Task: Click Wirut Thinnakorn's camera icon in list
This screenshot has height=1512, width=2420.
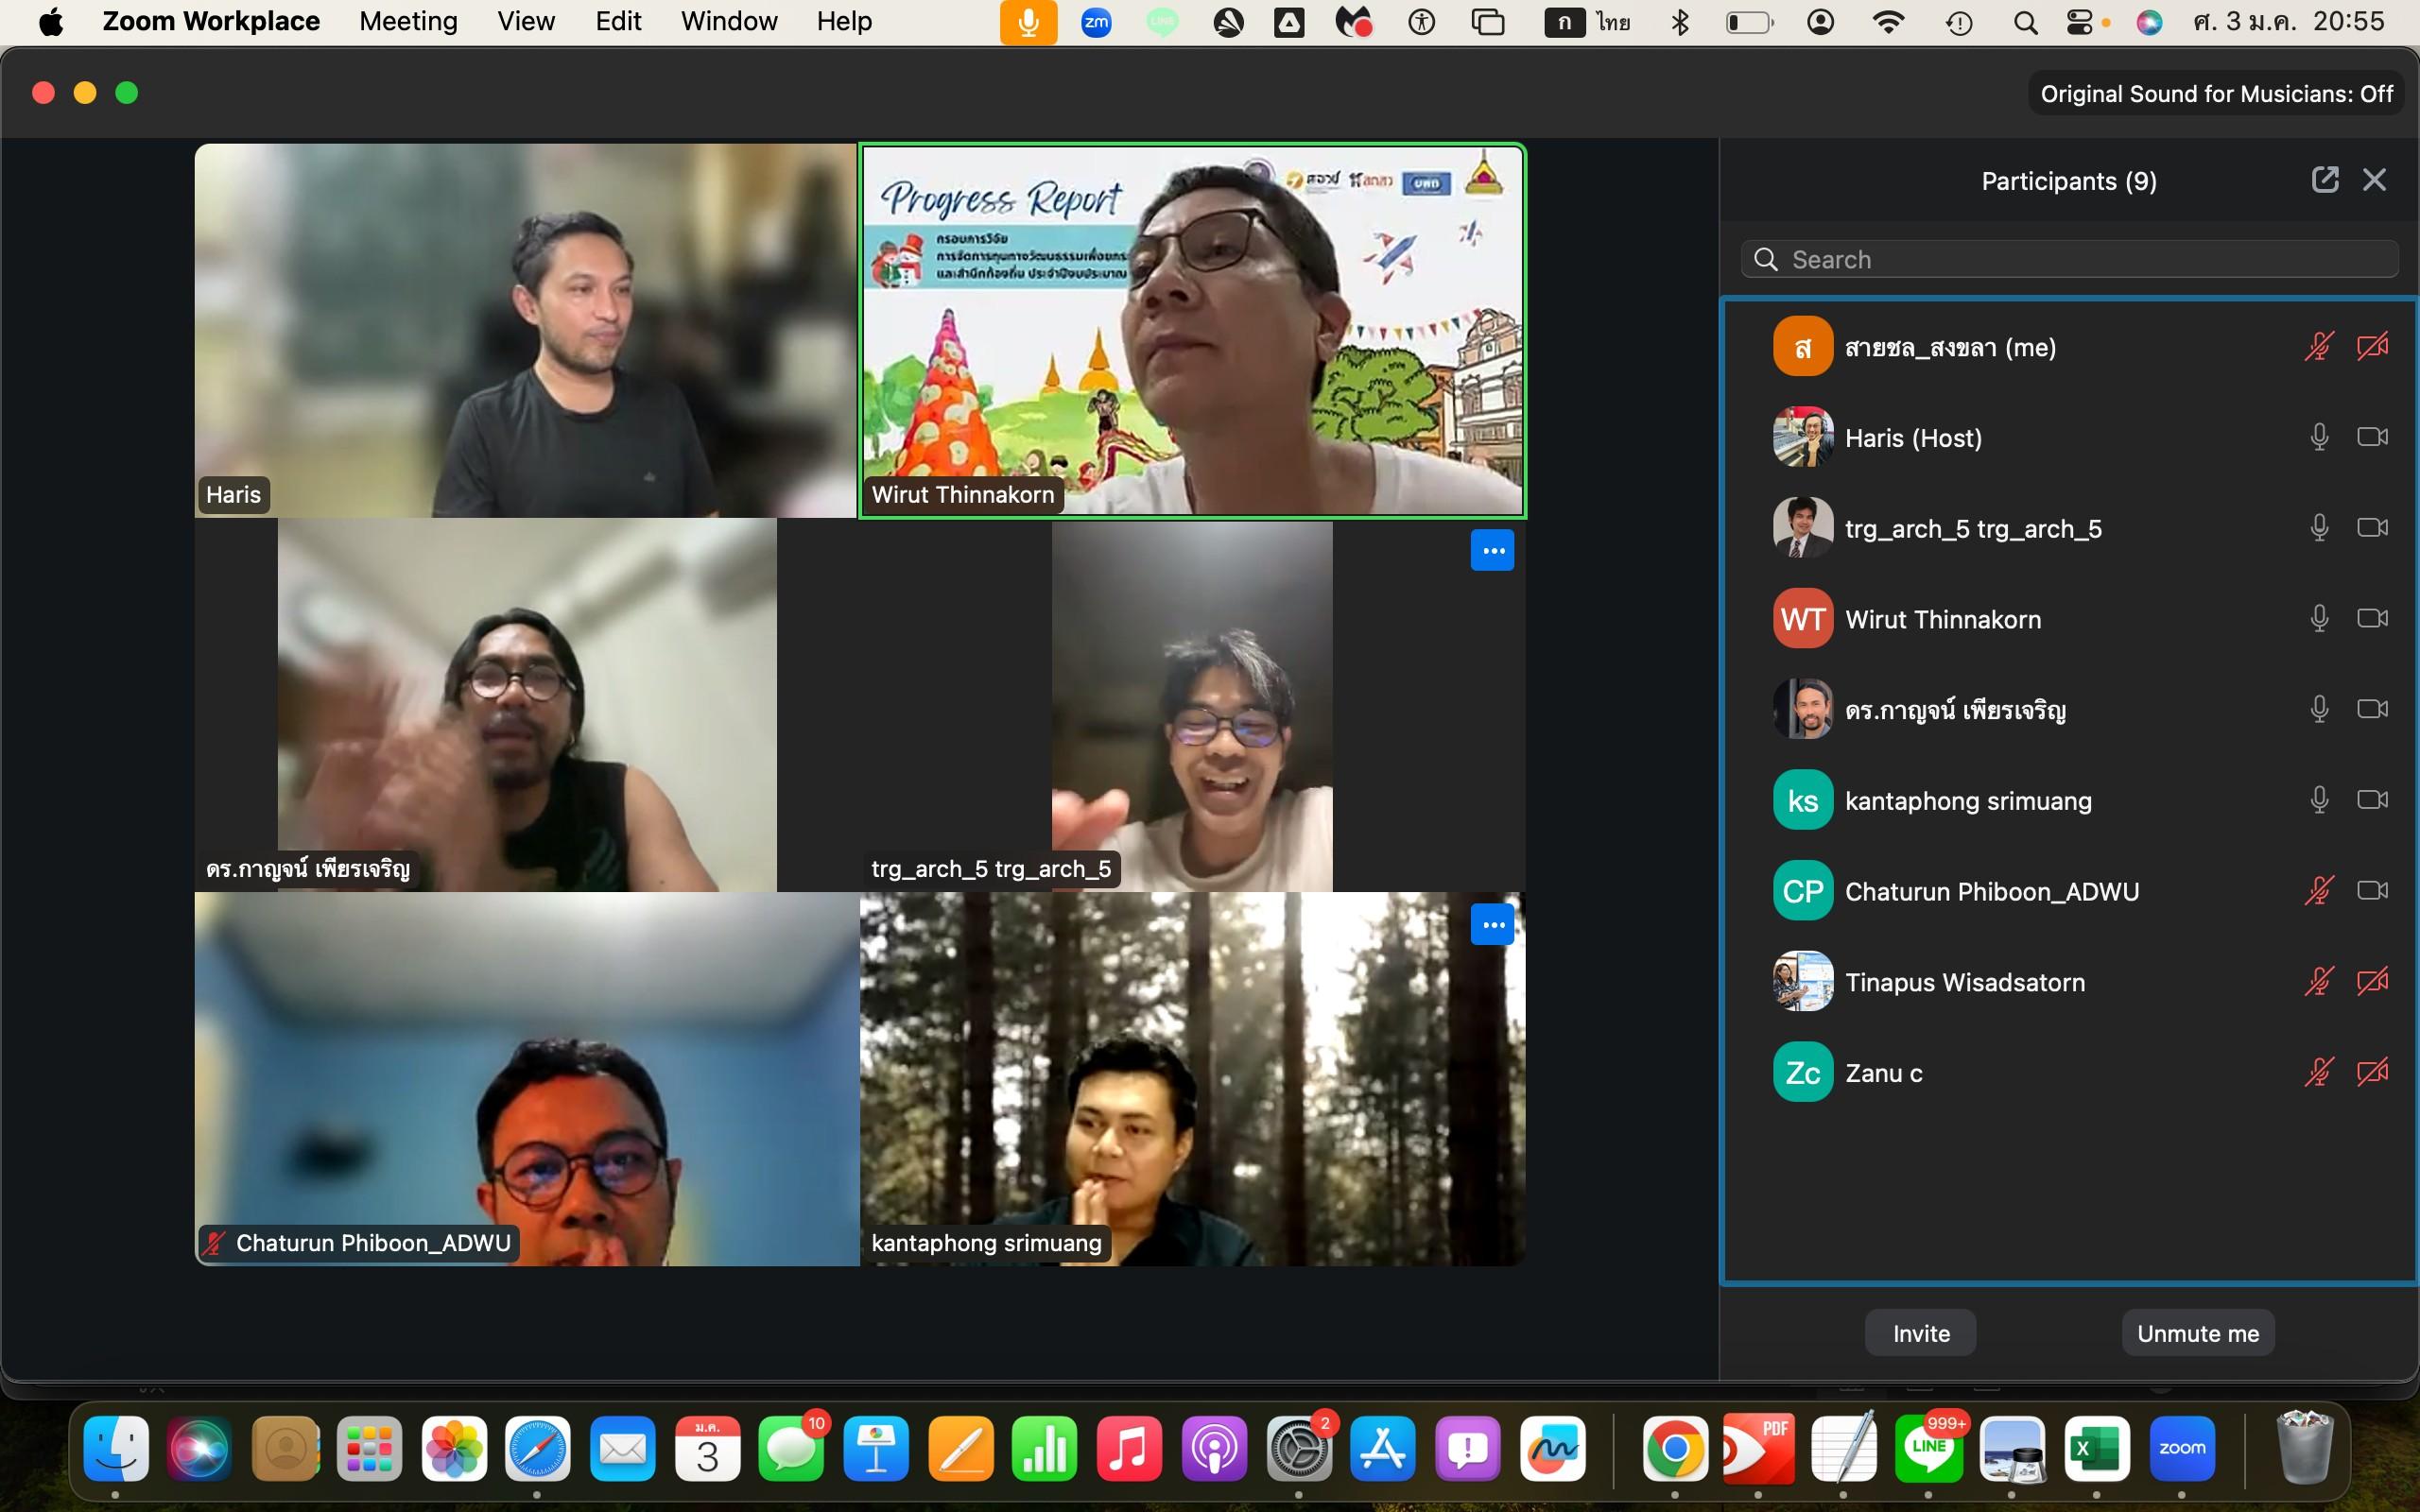Action: click(x=2372, y=618)
